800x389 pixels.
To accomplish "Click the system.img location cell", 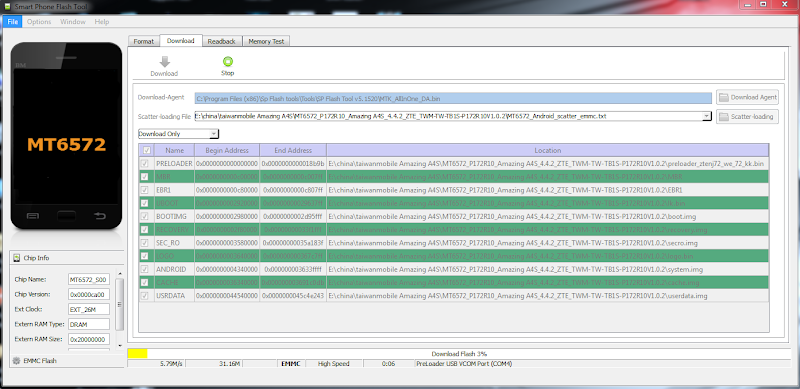I will [547, 270].
